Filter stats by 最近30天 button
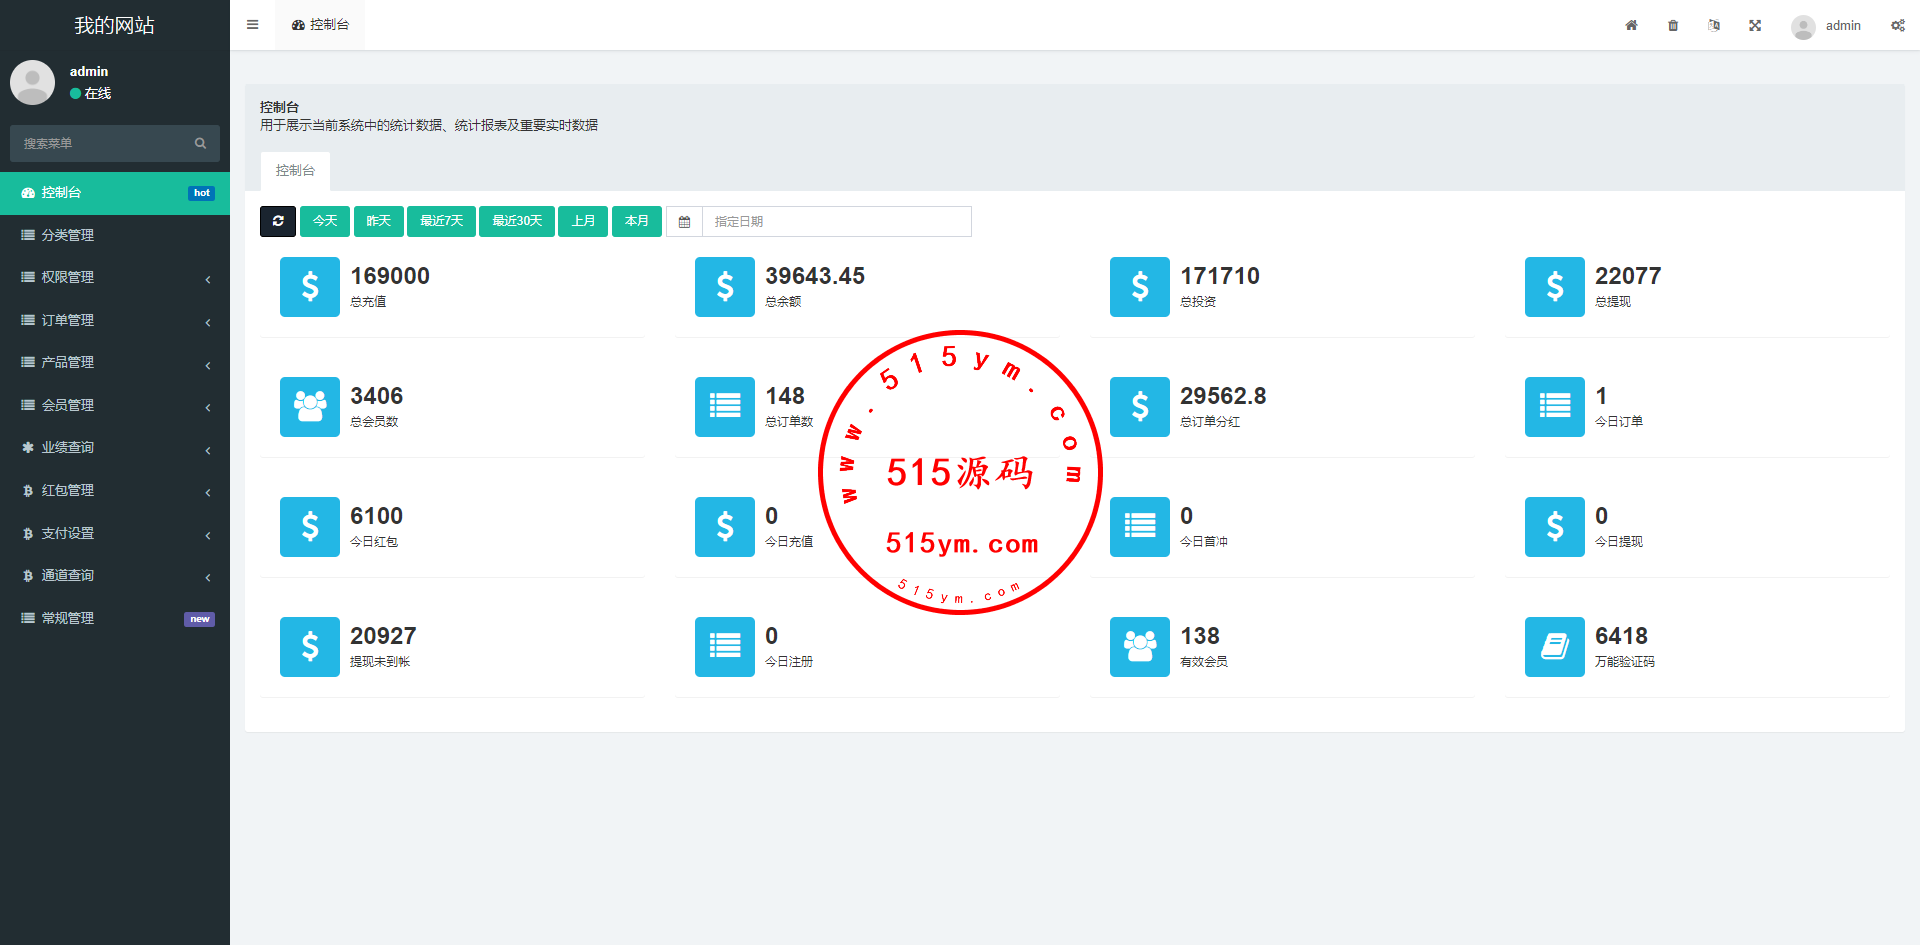 pyautogui.click(x=517, y=221)
